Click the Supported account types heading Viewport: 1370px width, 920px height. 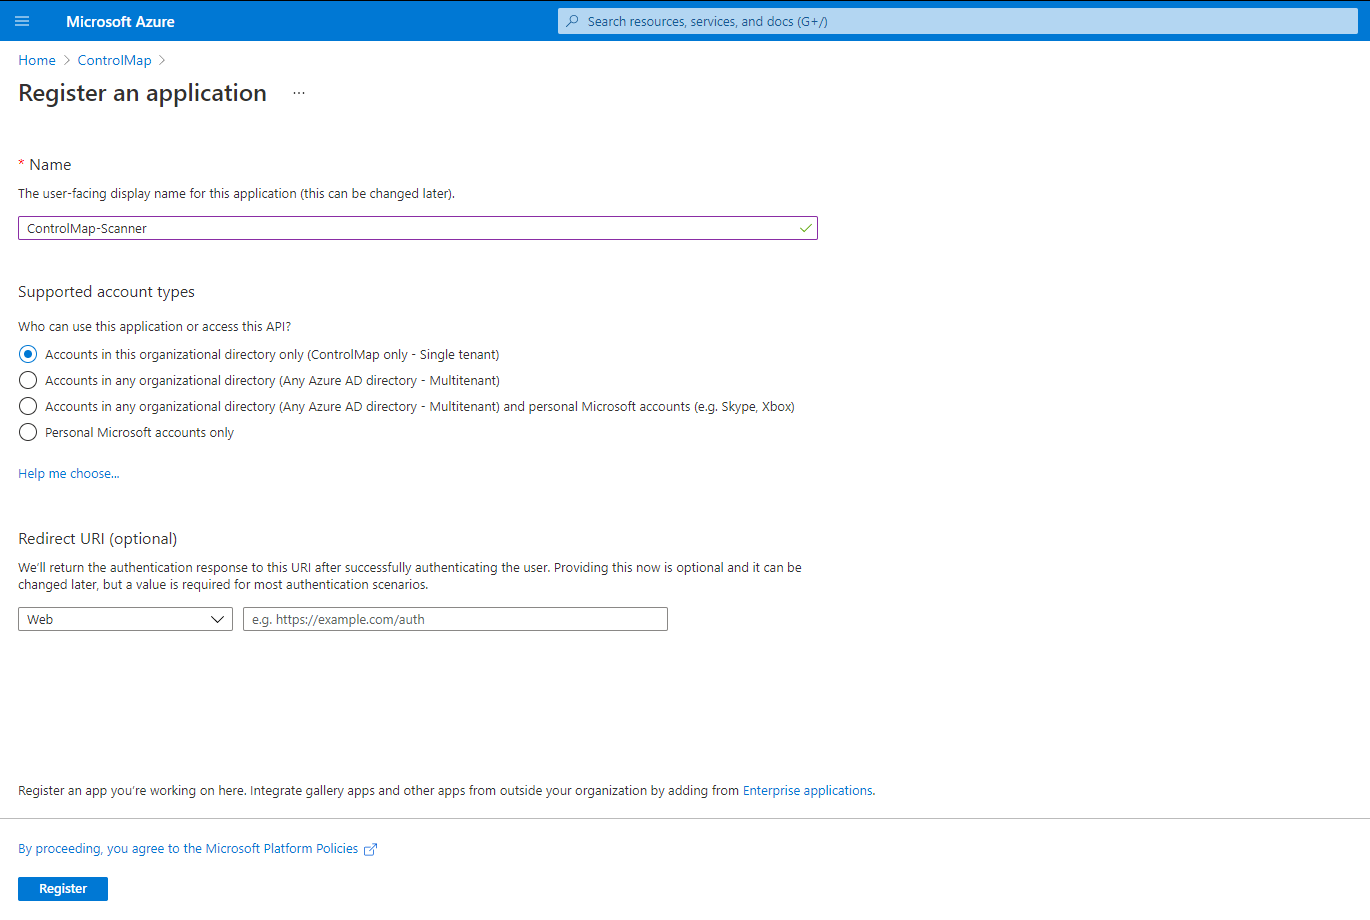click(x=107, y=292)
